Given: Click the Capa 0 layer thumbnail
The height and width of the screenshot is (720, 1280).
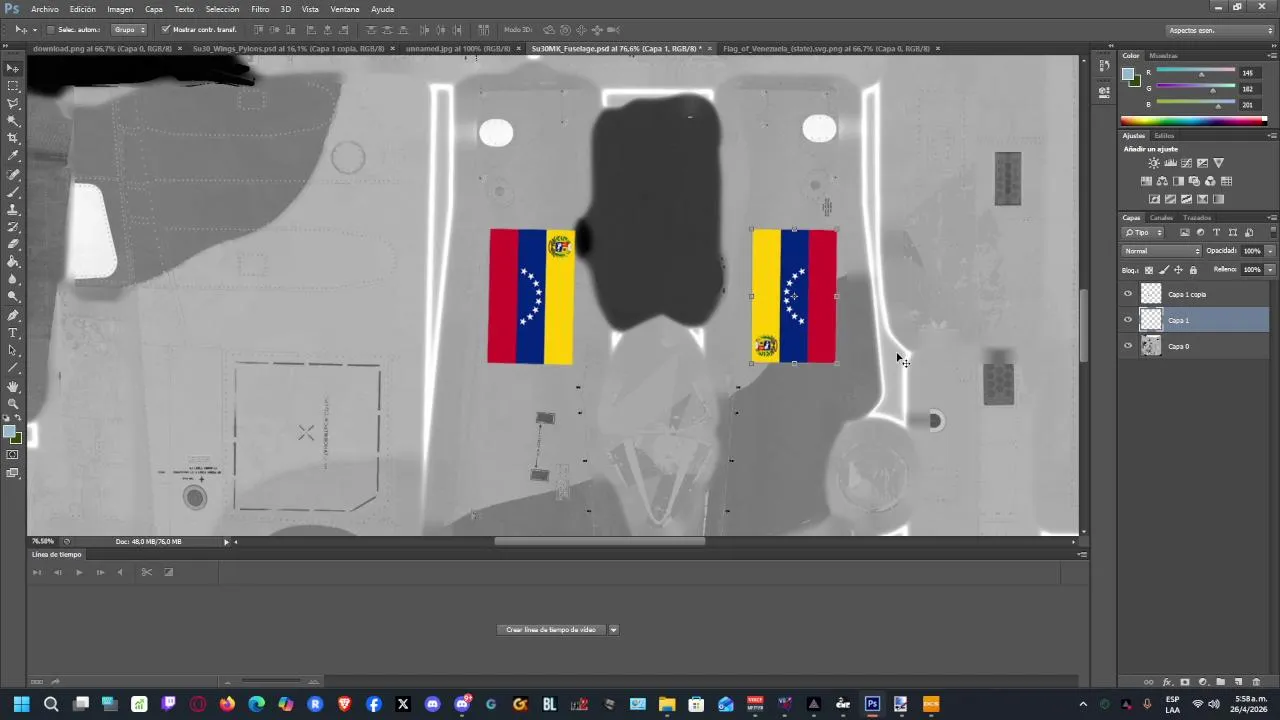Looking at the screenshot, I should click(x=1151, y=346).
